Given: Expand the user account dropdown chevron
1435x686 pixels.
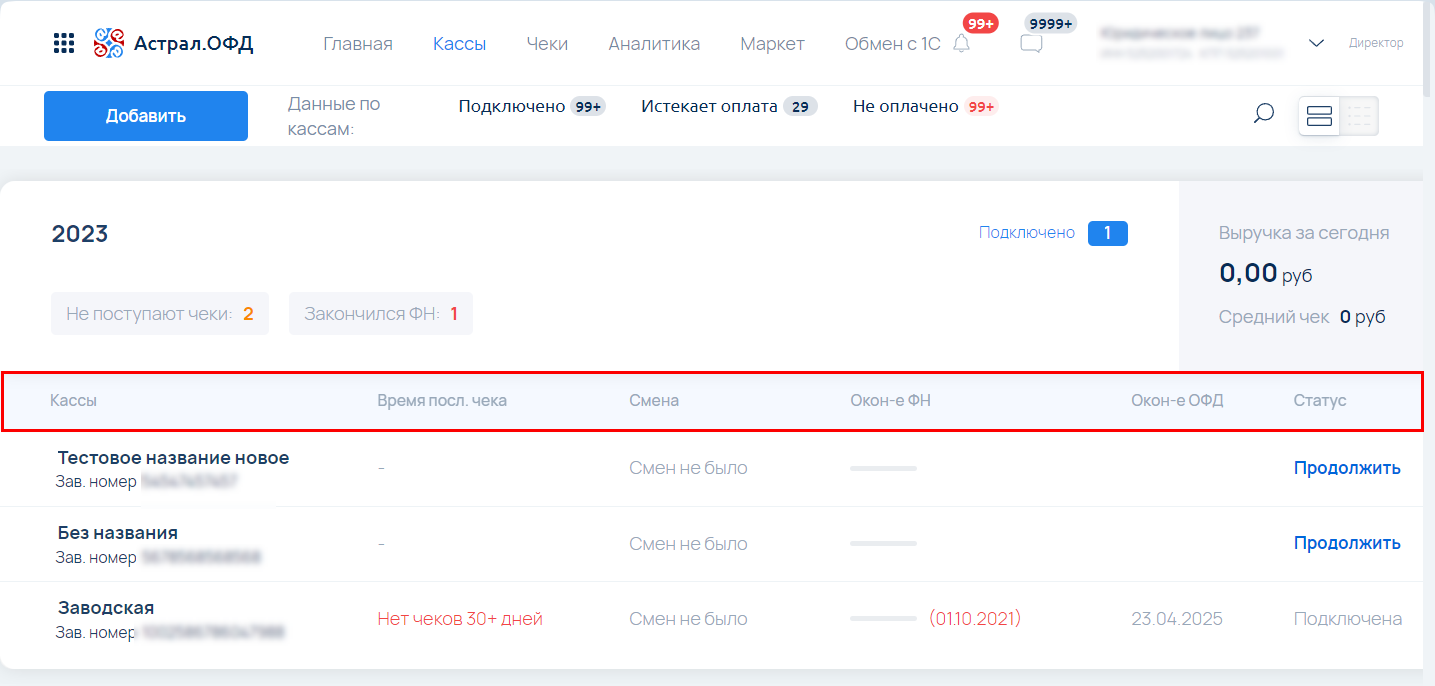Looking at the screenshot, I should [1316, 43].
